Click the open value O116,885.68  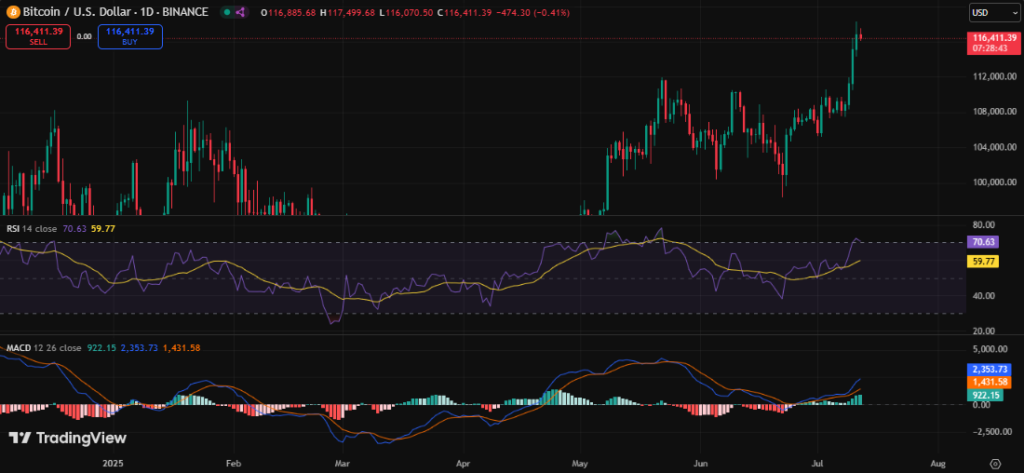coord(288,12)
